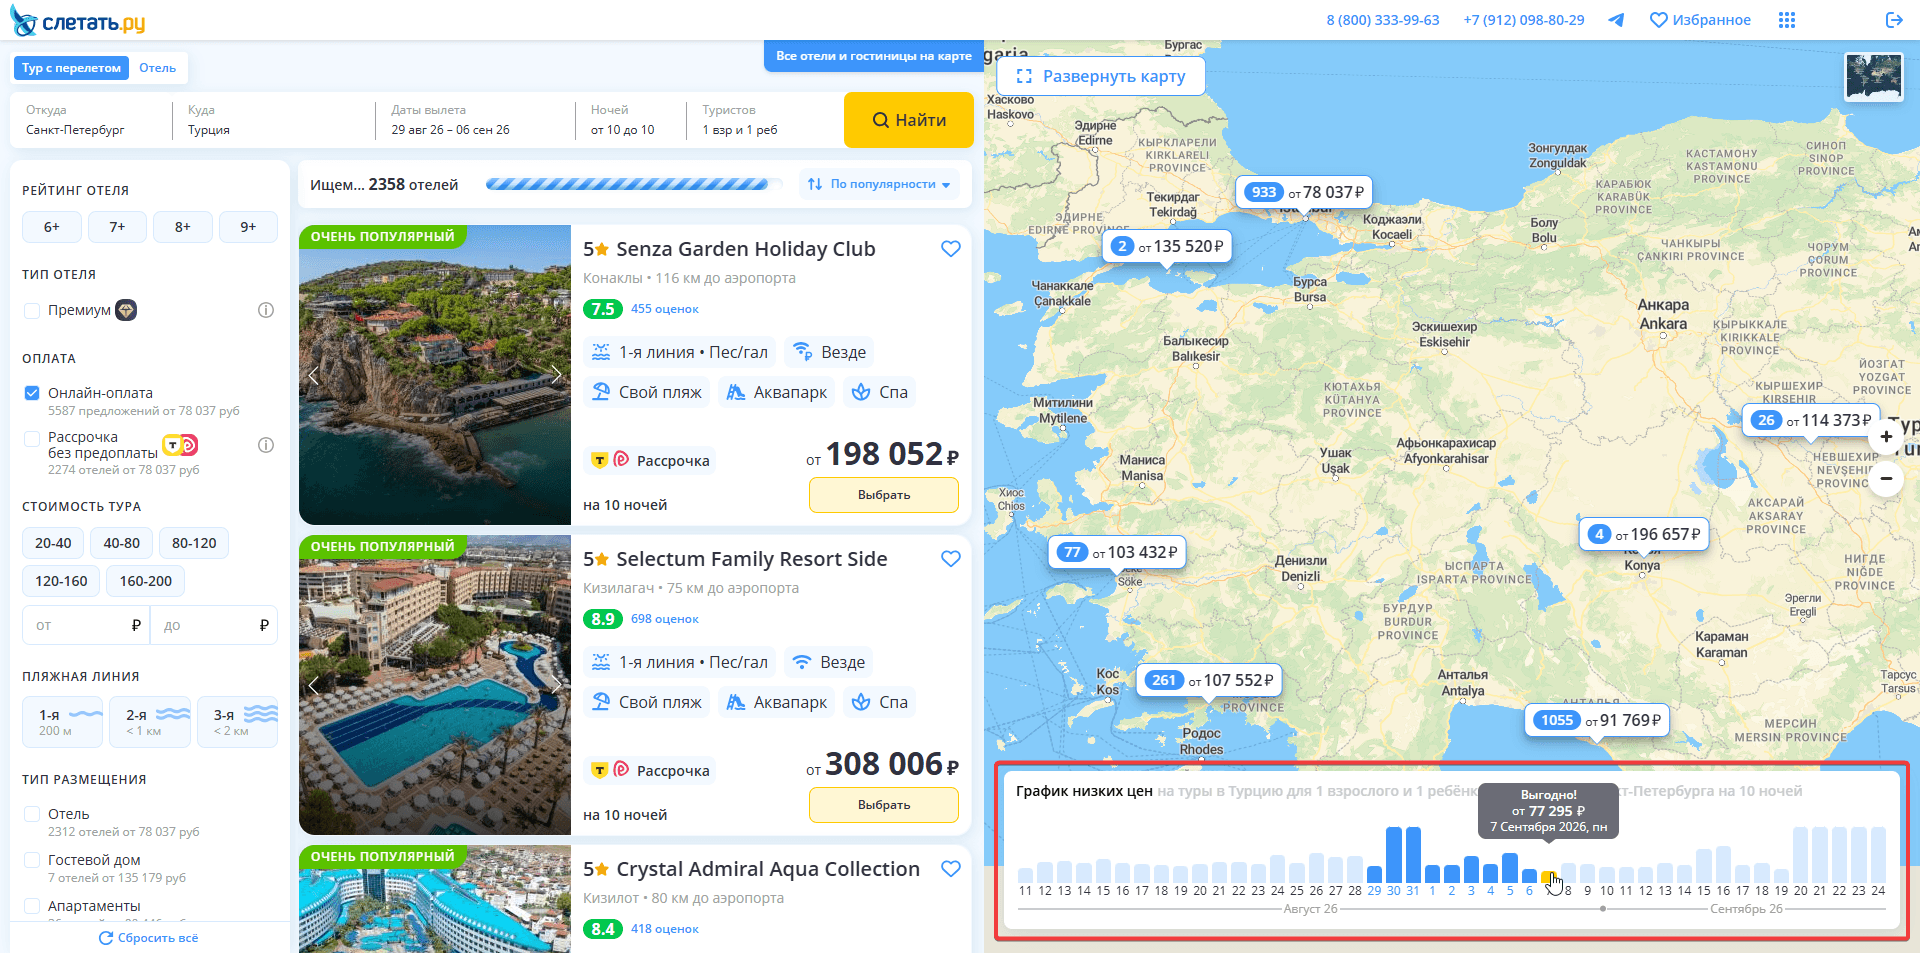Click Свой пляж feature of Selectum Resort
Viewport: 1920px width, 953px height.
[646, 702]
